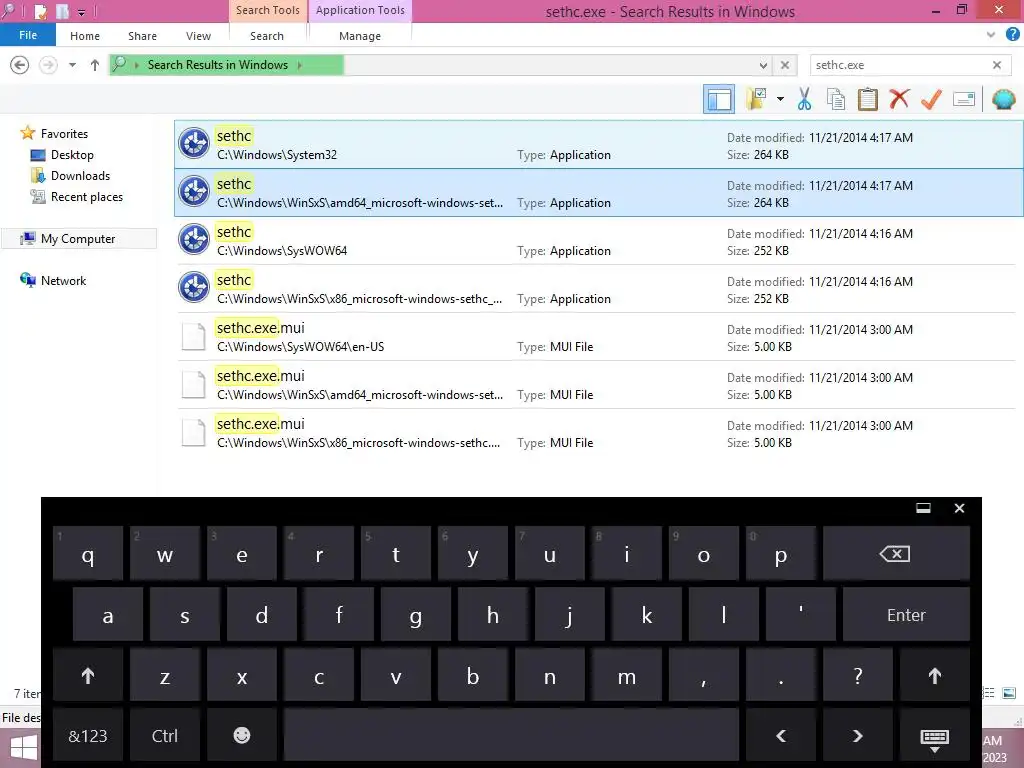Viewport: 1024px width, 768px height.
Task: Switch to &123 symbols keyboard layout
Action: tap(88, 735)
